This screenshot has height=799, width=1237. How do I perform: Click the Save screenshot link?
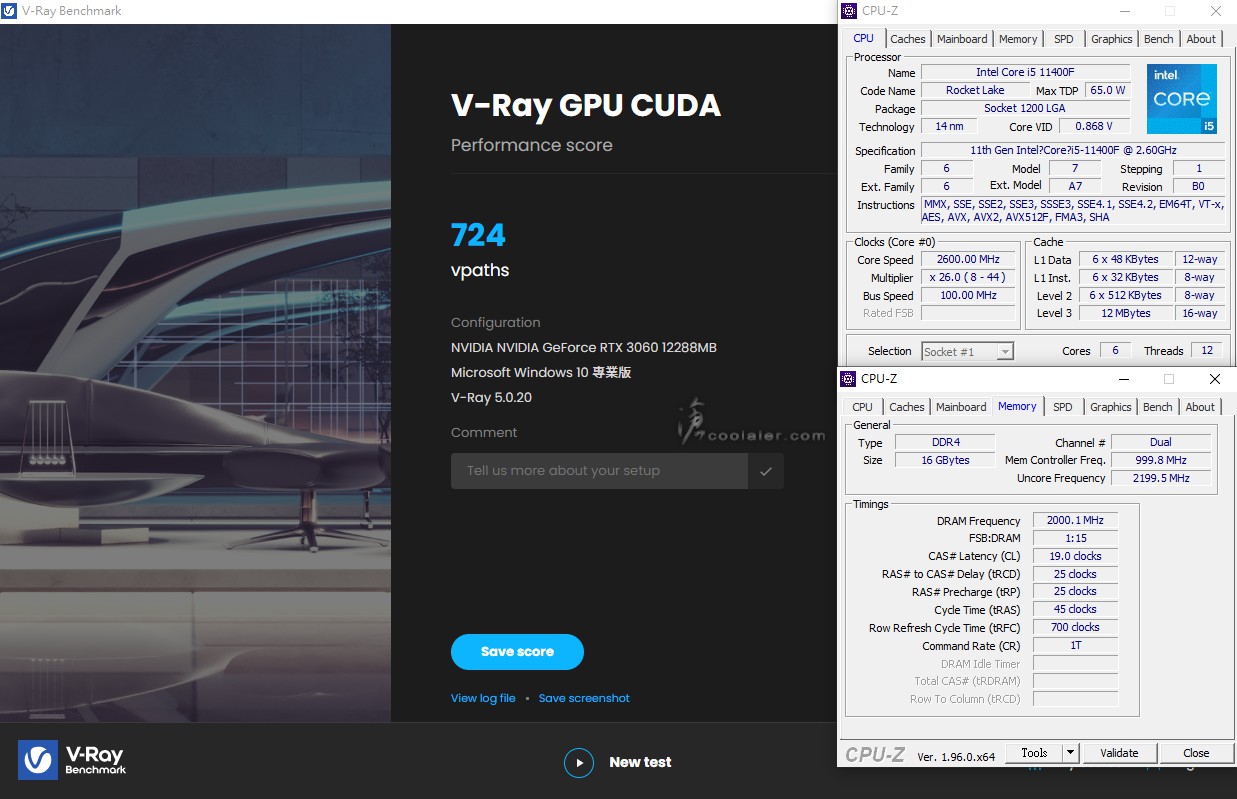(x=584, y=698)
